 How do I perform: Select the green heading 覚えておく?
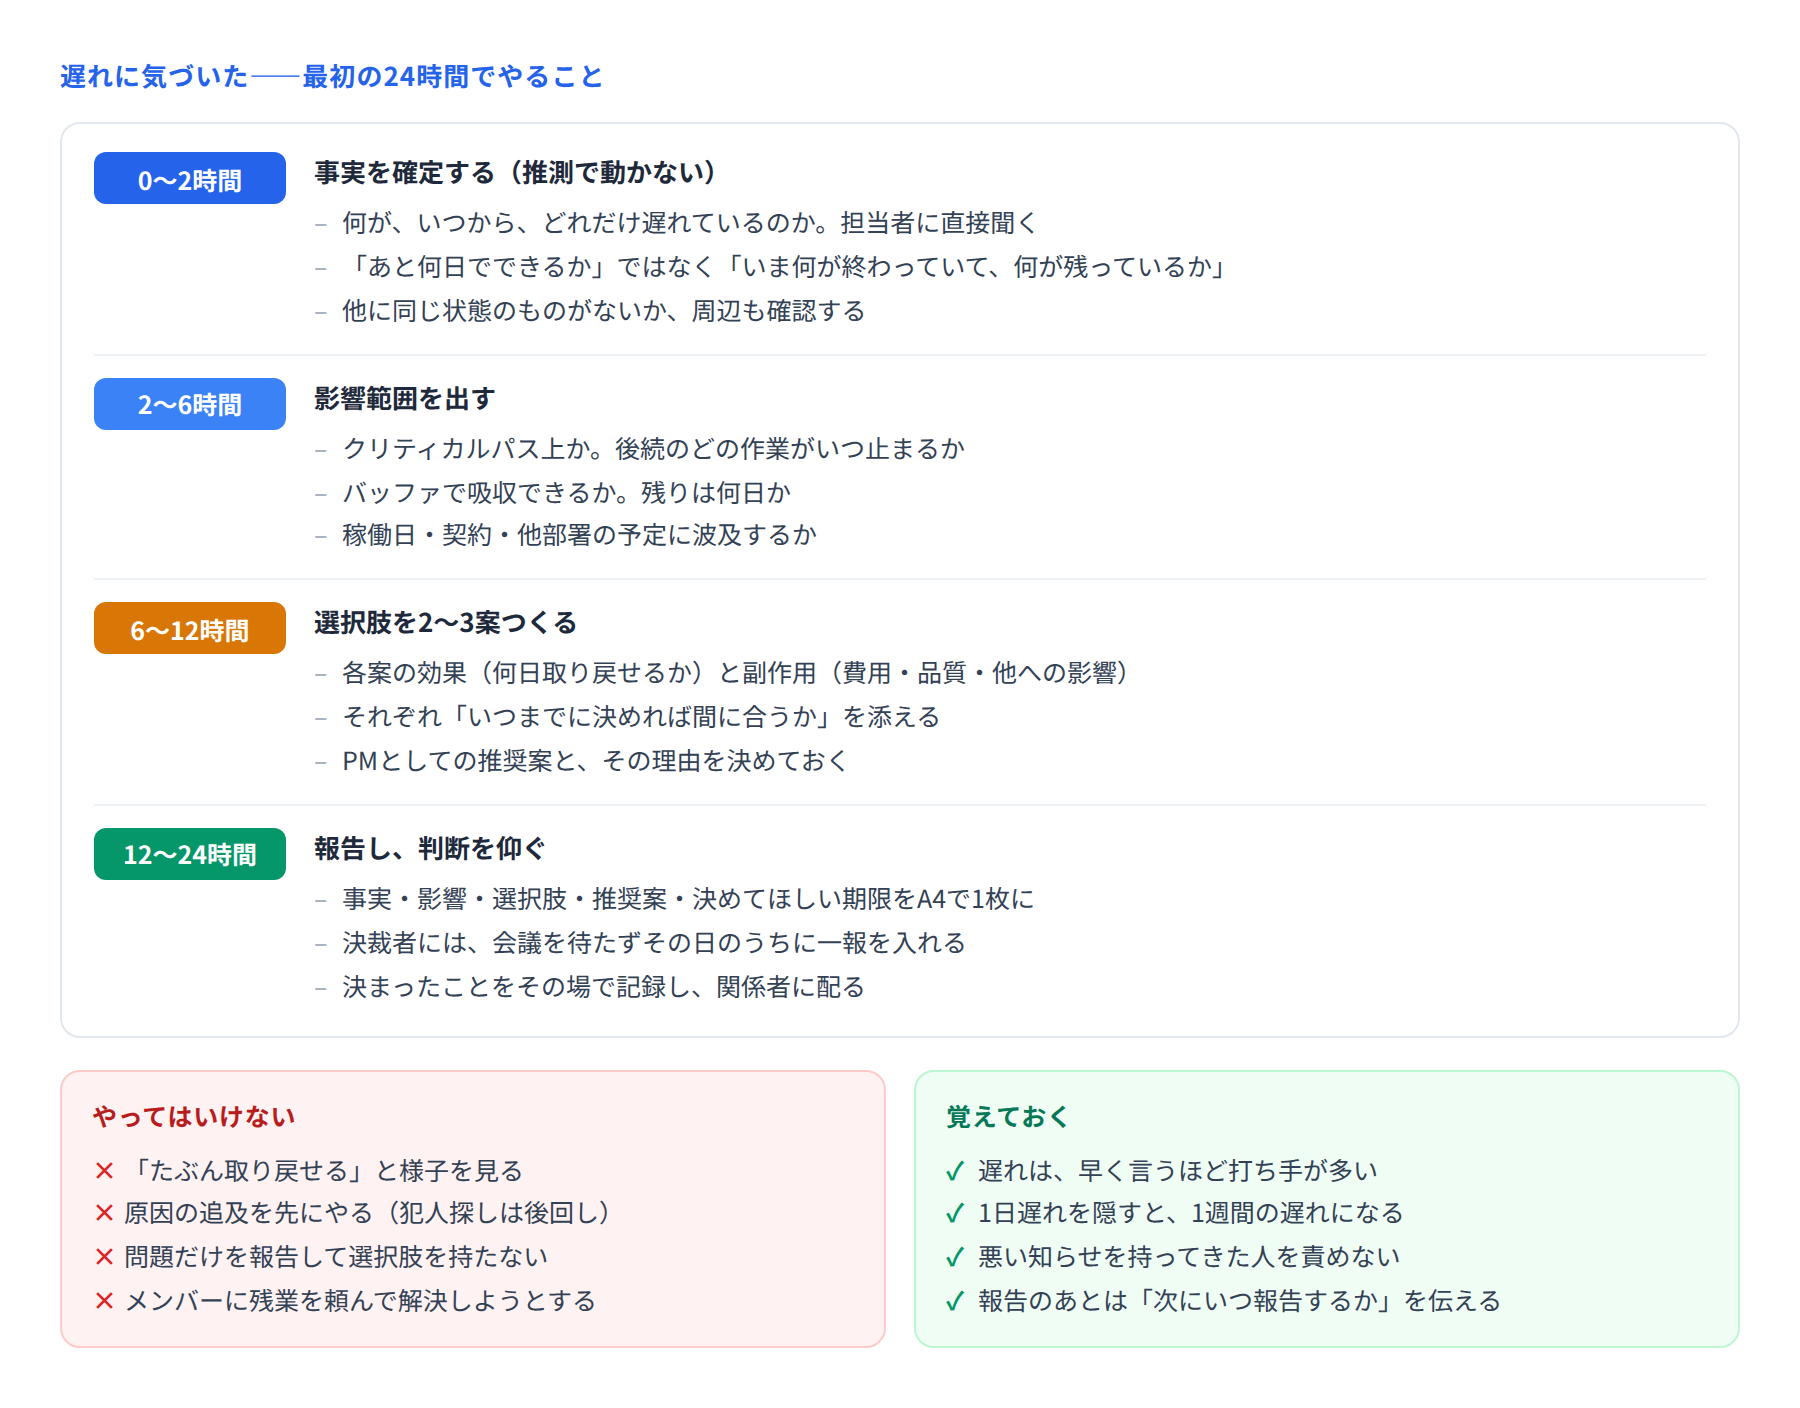[x=1008, y=1117]
